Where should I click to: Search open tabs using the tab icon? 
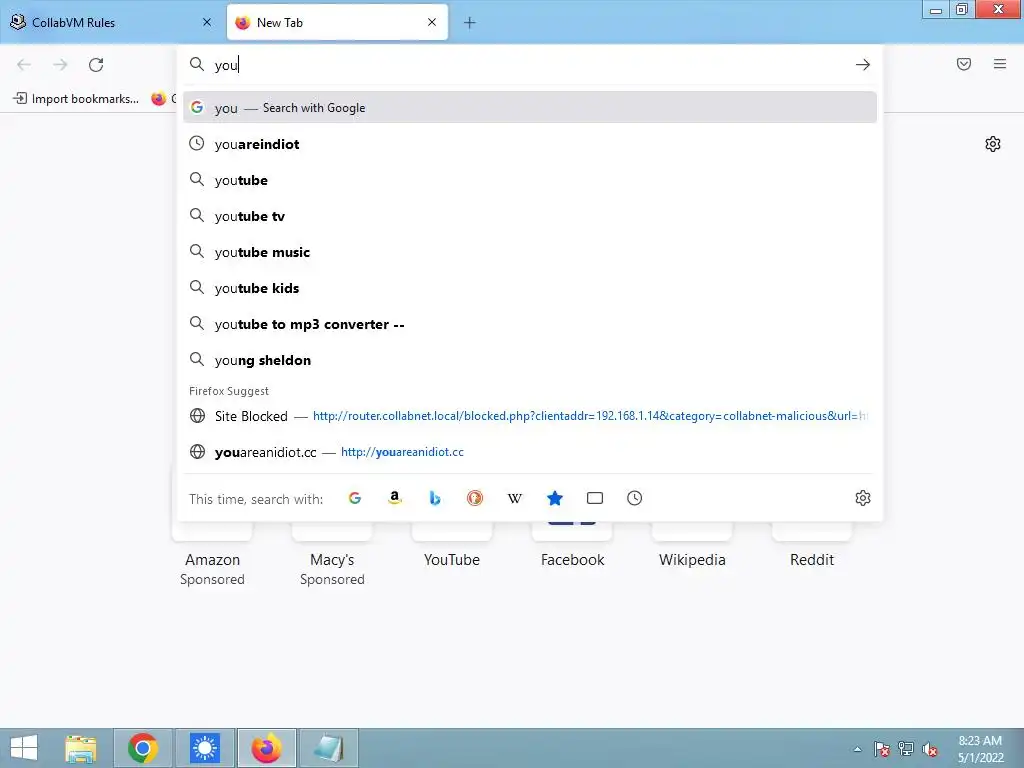[x=595, y=498]
